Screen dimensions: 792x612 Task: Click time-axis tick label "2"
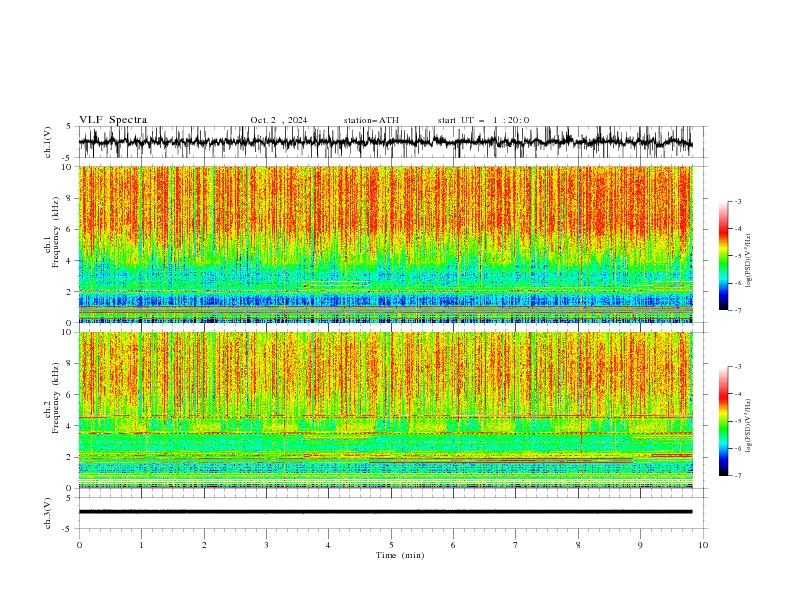pos(204,545)
